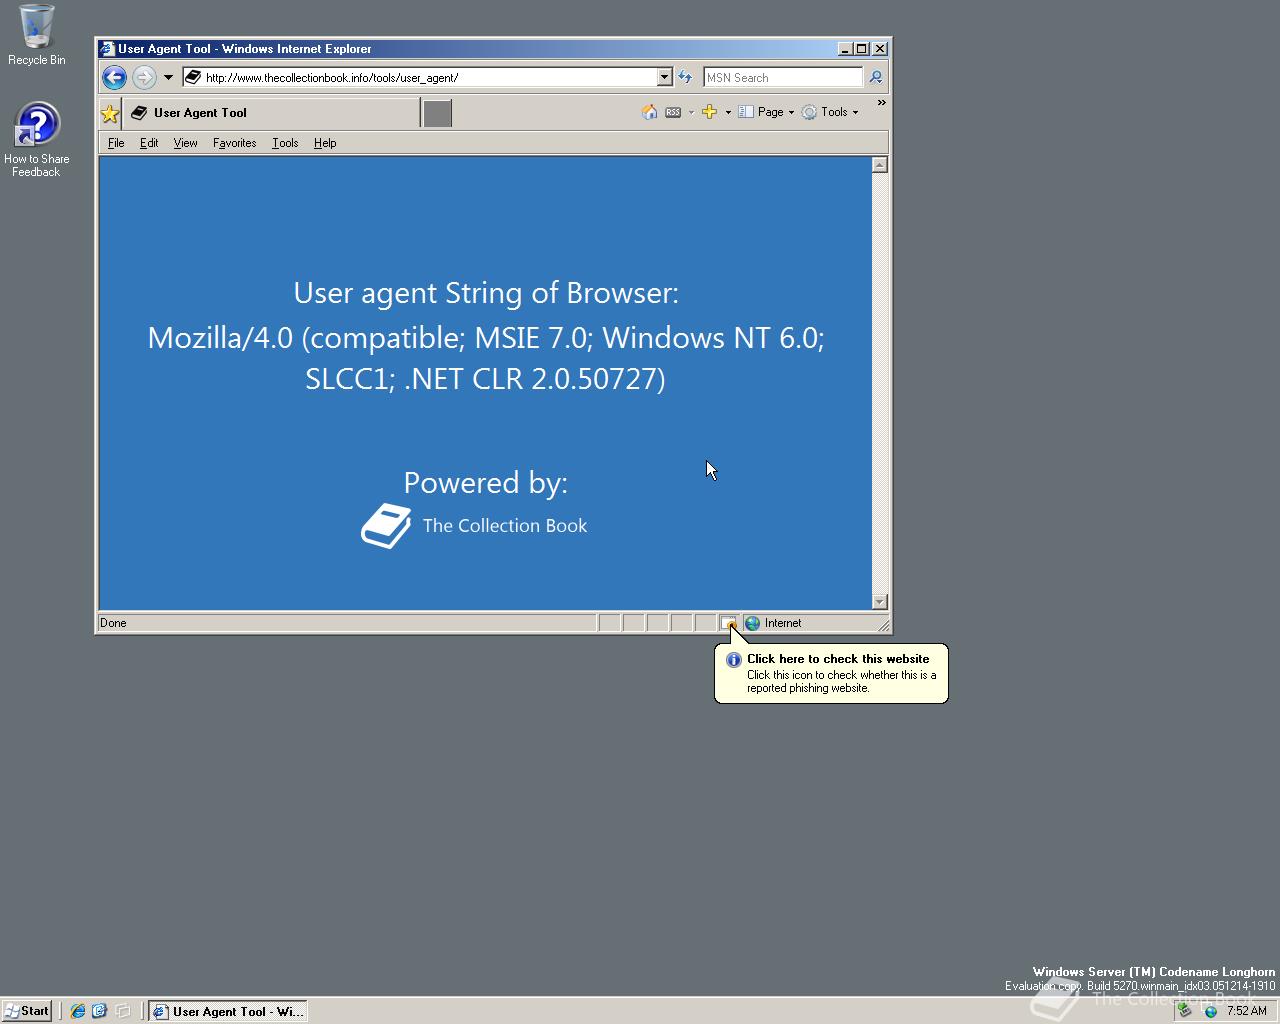Open the Help menu

325,143
